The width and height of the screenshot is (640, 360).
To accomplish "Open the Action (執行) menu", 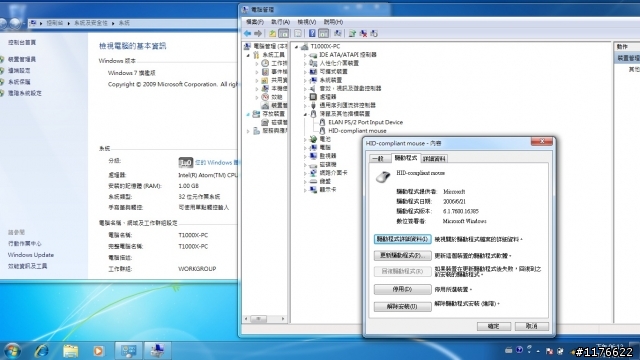I will coord(280,22).
